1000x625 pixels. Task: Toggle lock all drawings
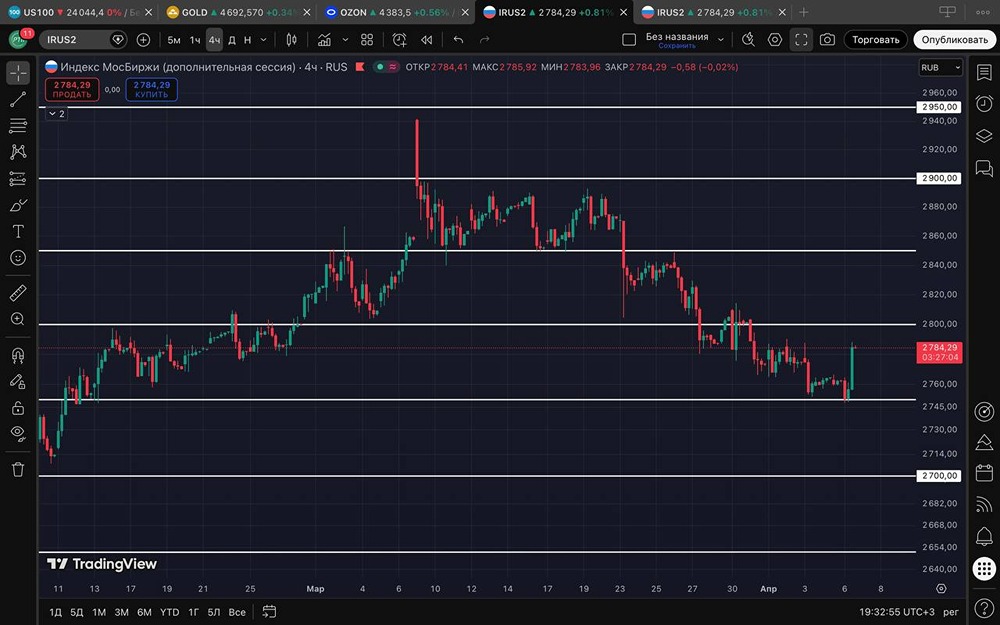pos(18,408)
